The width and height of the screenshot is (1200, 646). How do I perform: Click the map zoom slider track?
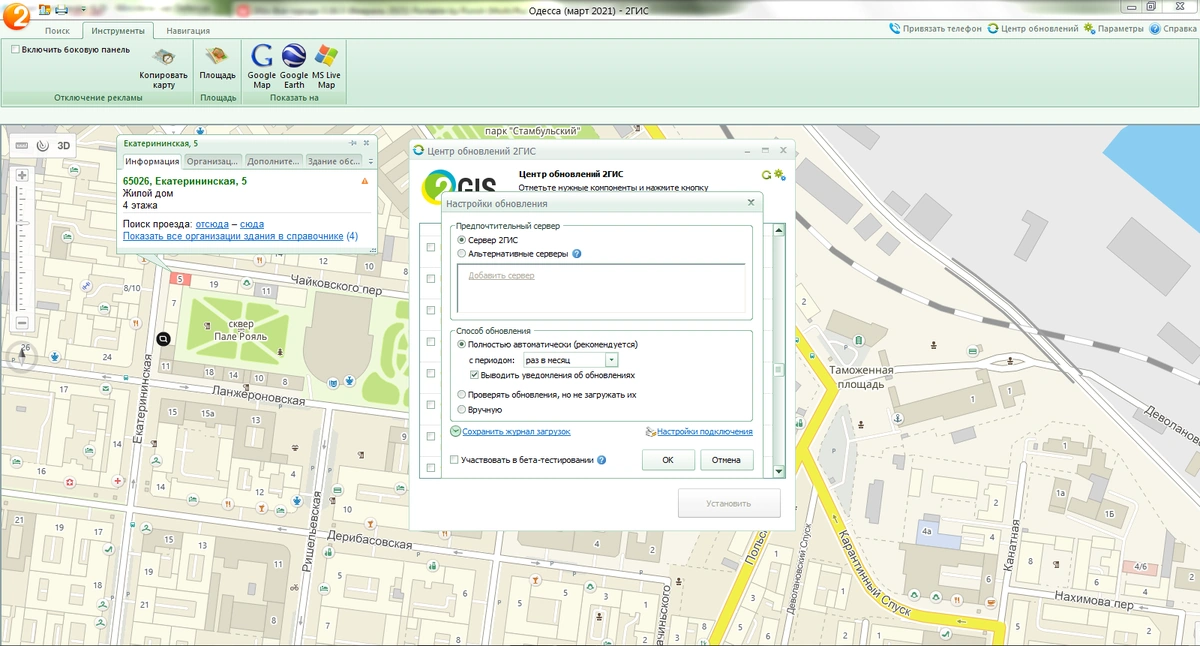(22, 249)
